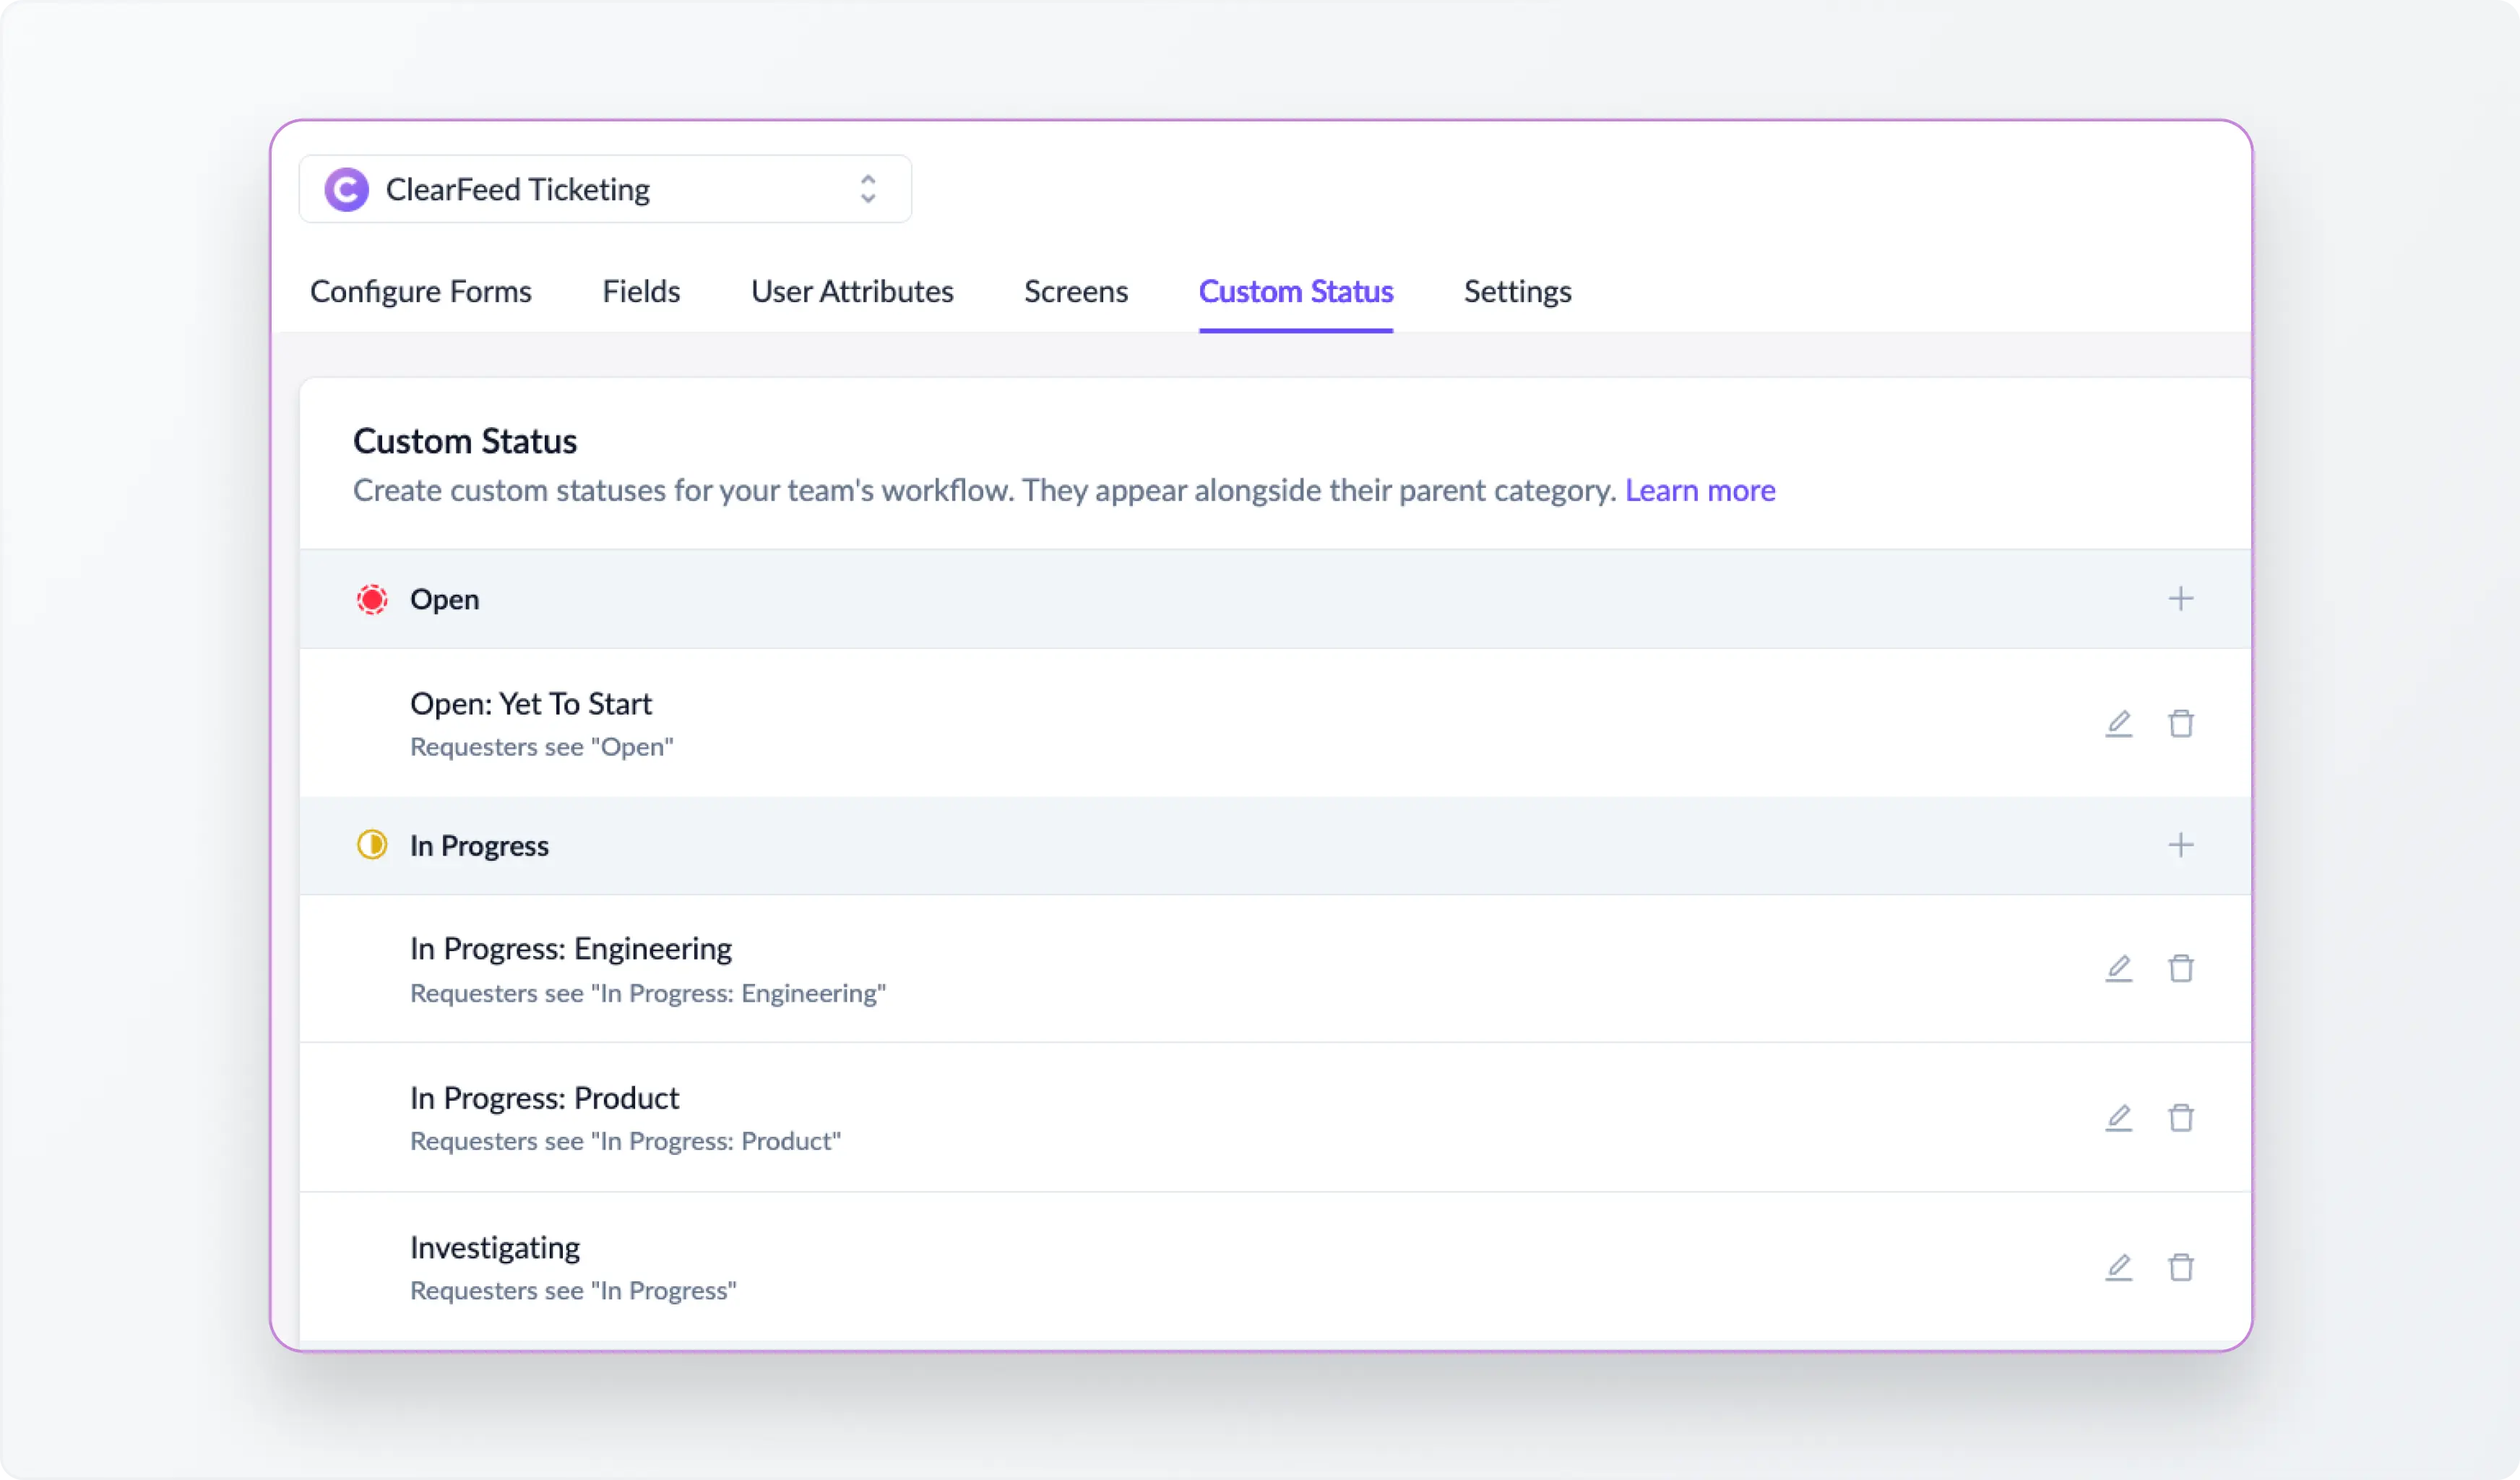Click the 'Open: Yet To Start' status name

pos(530,703)
